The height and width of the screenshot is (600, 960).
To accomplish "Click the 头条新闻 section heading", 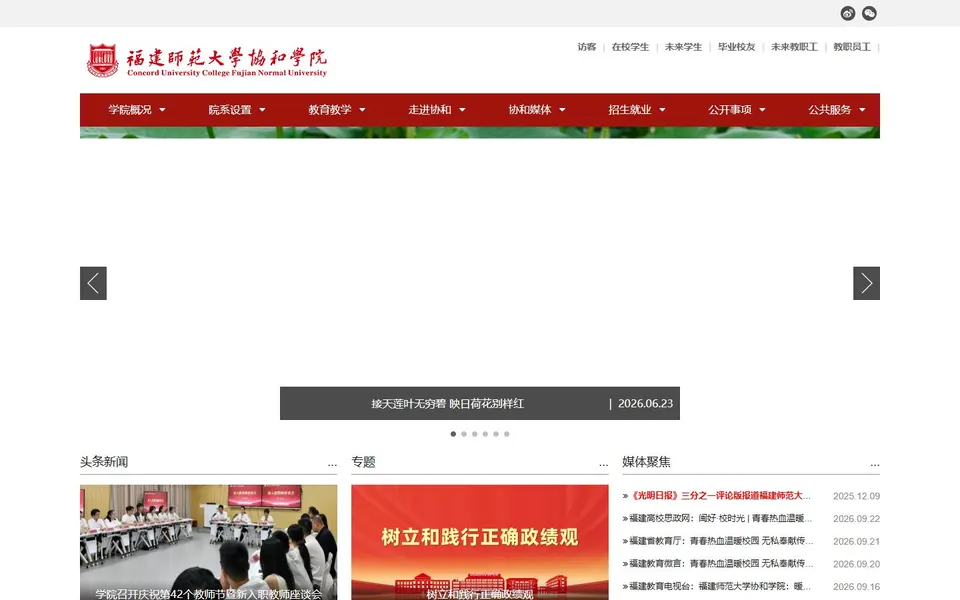I will pos(104,462).
